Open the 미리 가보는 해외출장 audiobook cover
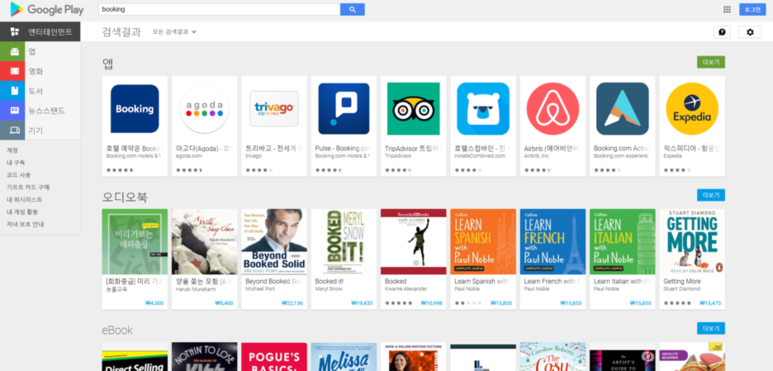This screenshot has width=773, height=371. point(135,241)
